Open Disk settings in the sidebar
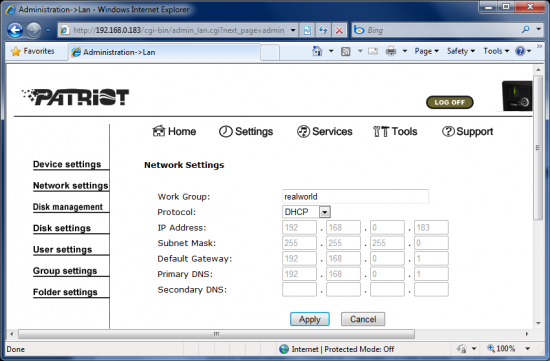The width and height of the screenshot is (550, 361). pyautogui.click(x=62, y=228)
